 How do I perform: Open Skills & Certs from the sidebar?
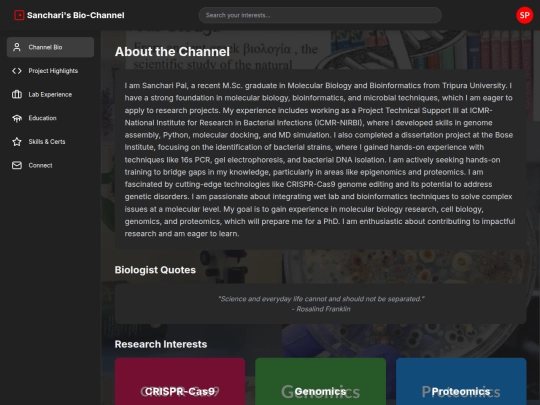point(50,142)
